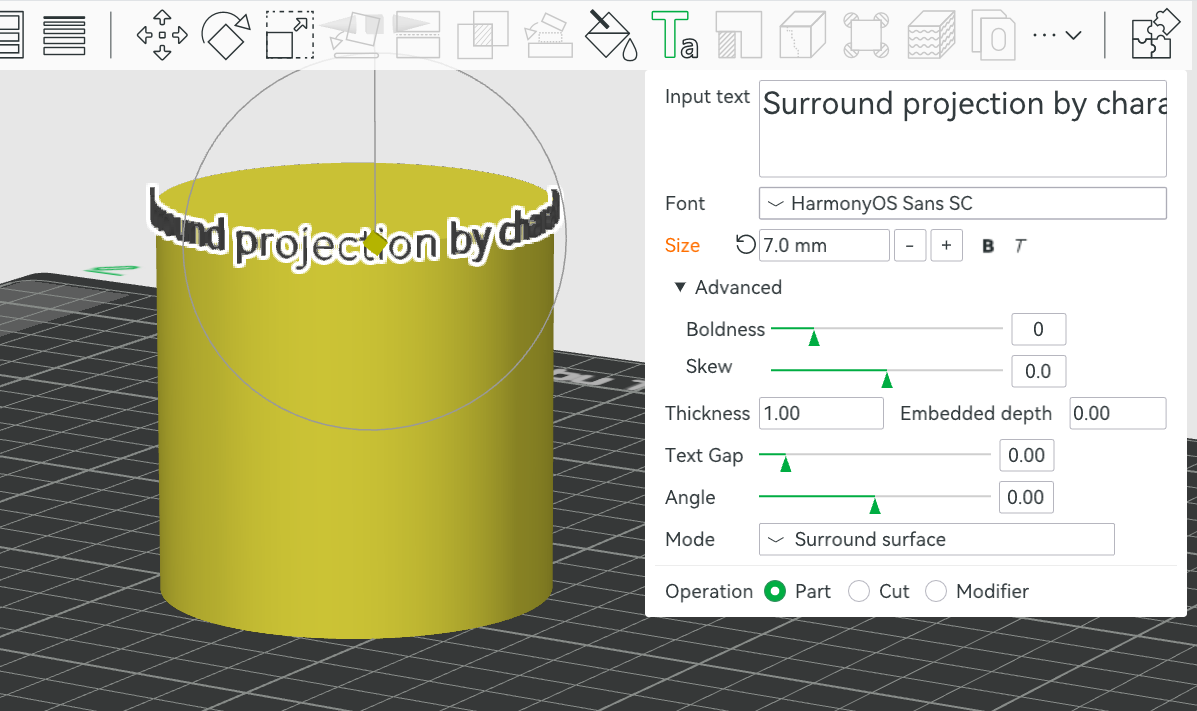This screenshot has height=711, width=1197.
Task: Click the Thickness input field
Action: (821, 413)
